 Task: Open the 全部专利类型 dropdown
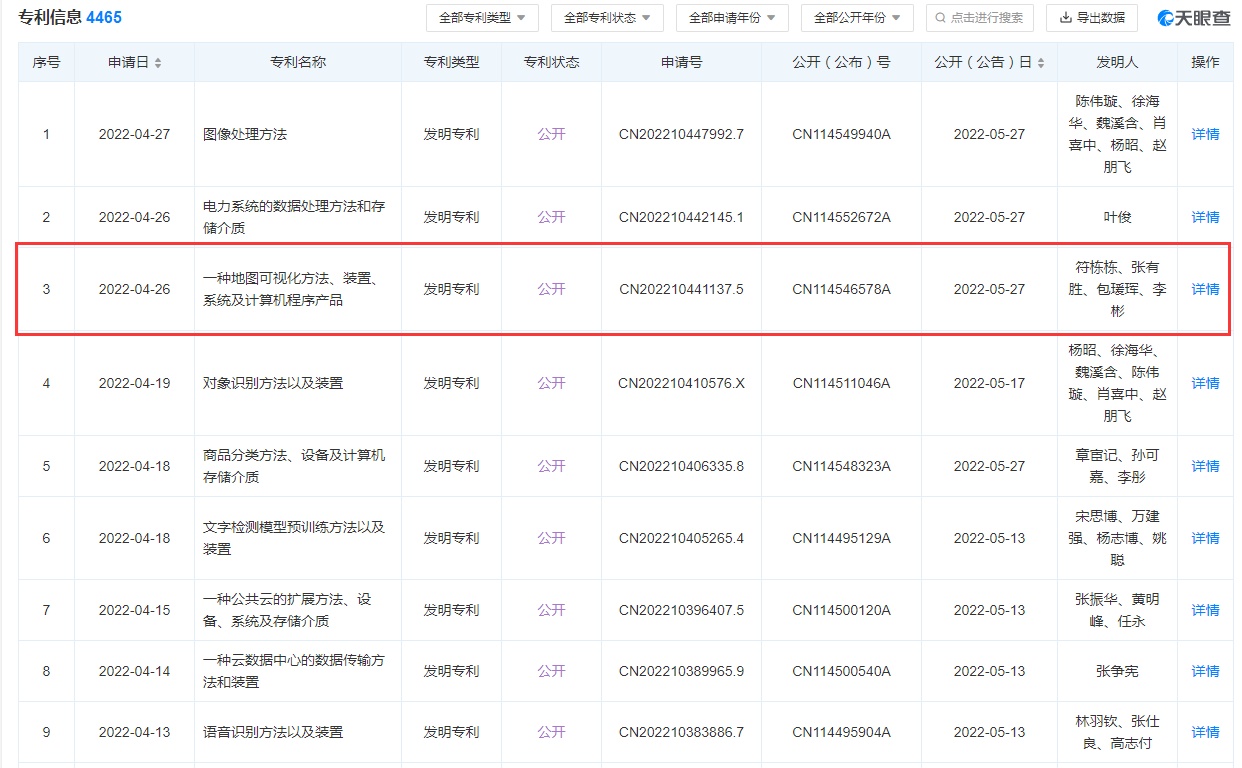coord(482,18)
